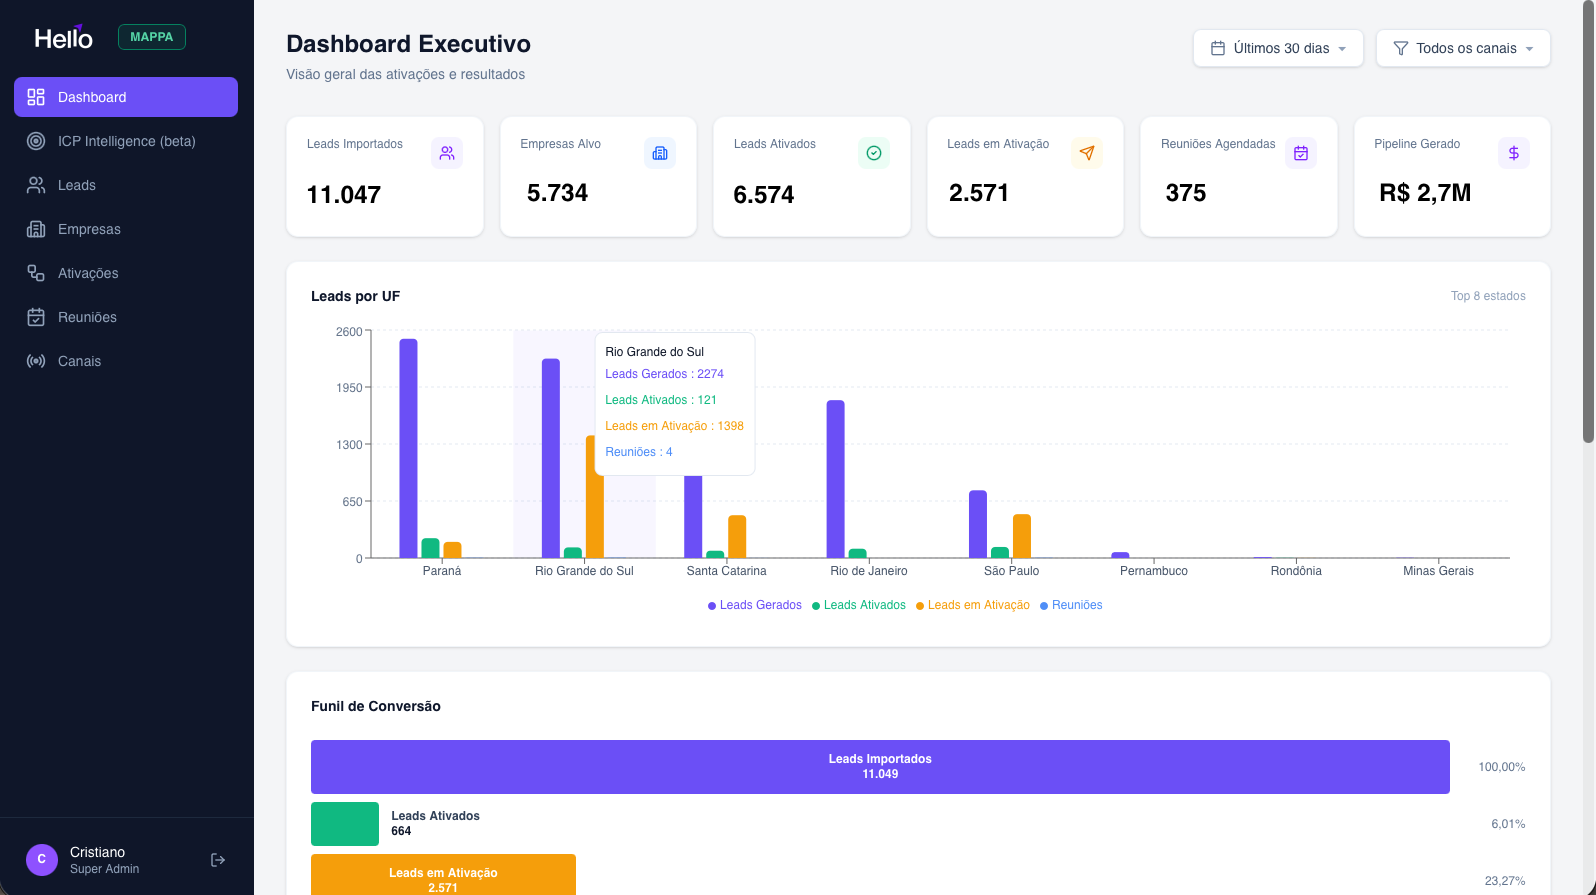Click the Dashboard grid icon

[36, 97]
